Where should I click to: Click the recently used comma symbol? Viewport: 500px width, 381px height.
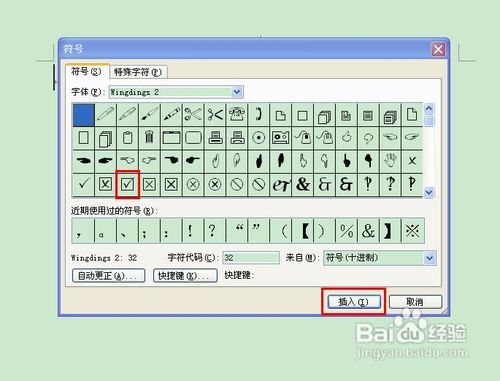coord(83,231)
